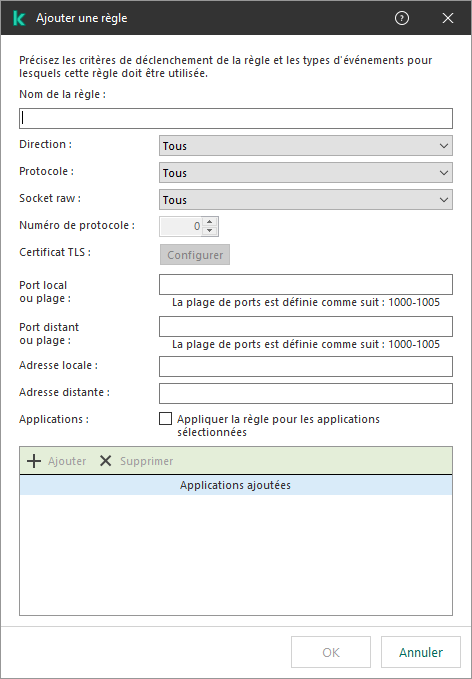Expand the Protocole combo box
This screenshot has width=472, height=679.
click(x=306, y=173)
